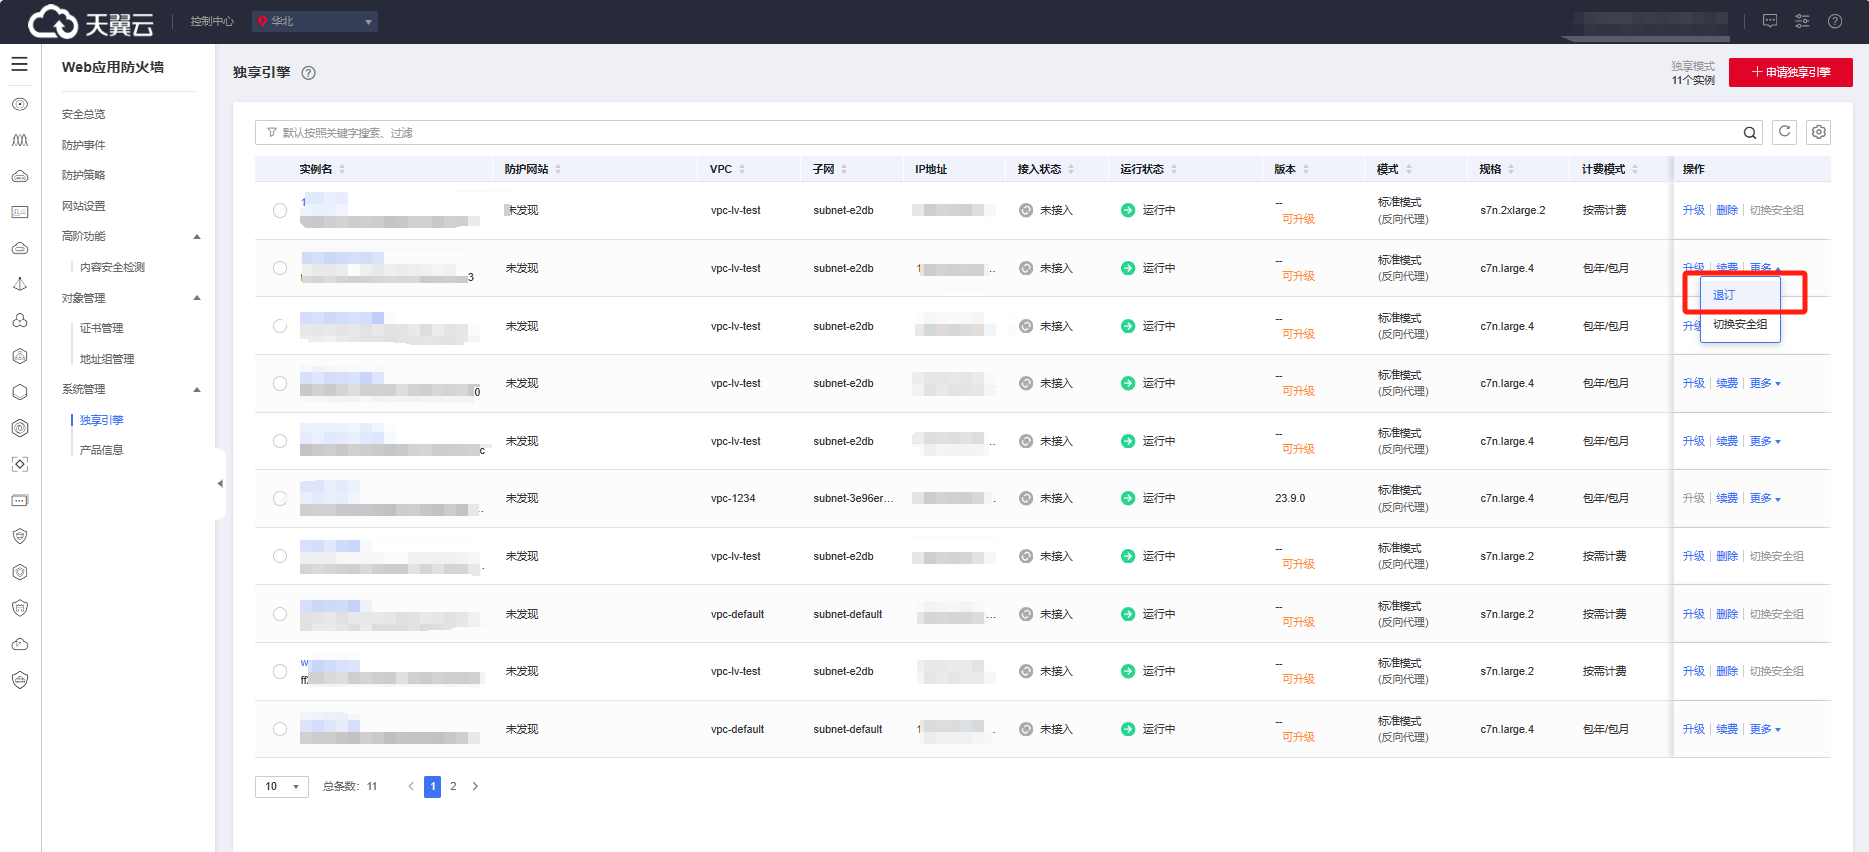Open the hamburger menu icon
Screen dimensions: 1869x852
pyautogui.click(x=19, y=64)
